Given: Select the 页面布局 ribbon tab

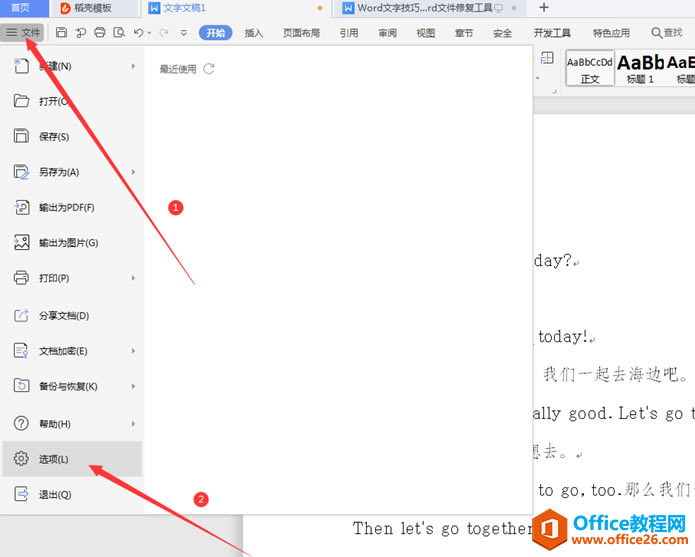Looking at the screenshot, I should click(x=301, y=33).
